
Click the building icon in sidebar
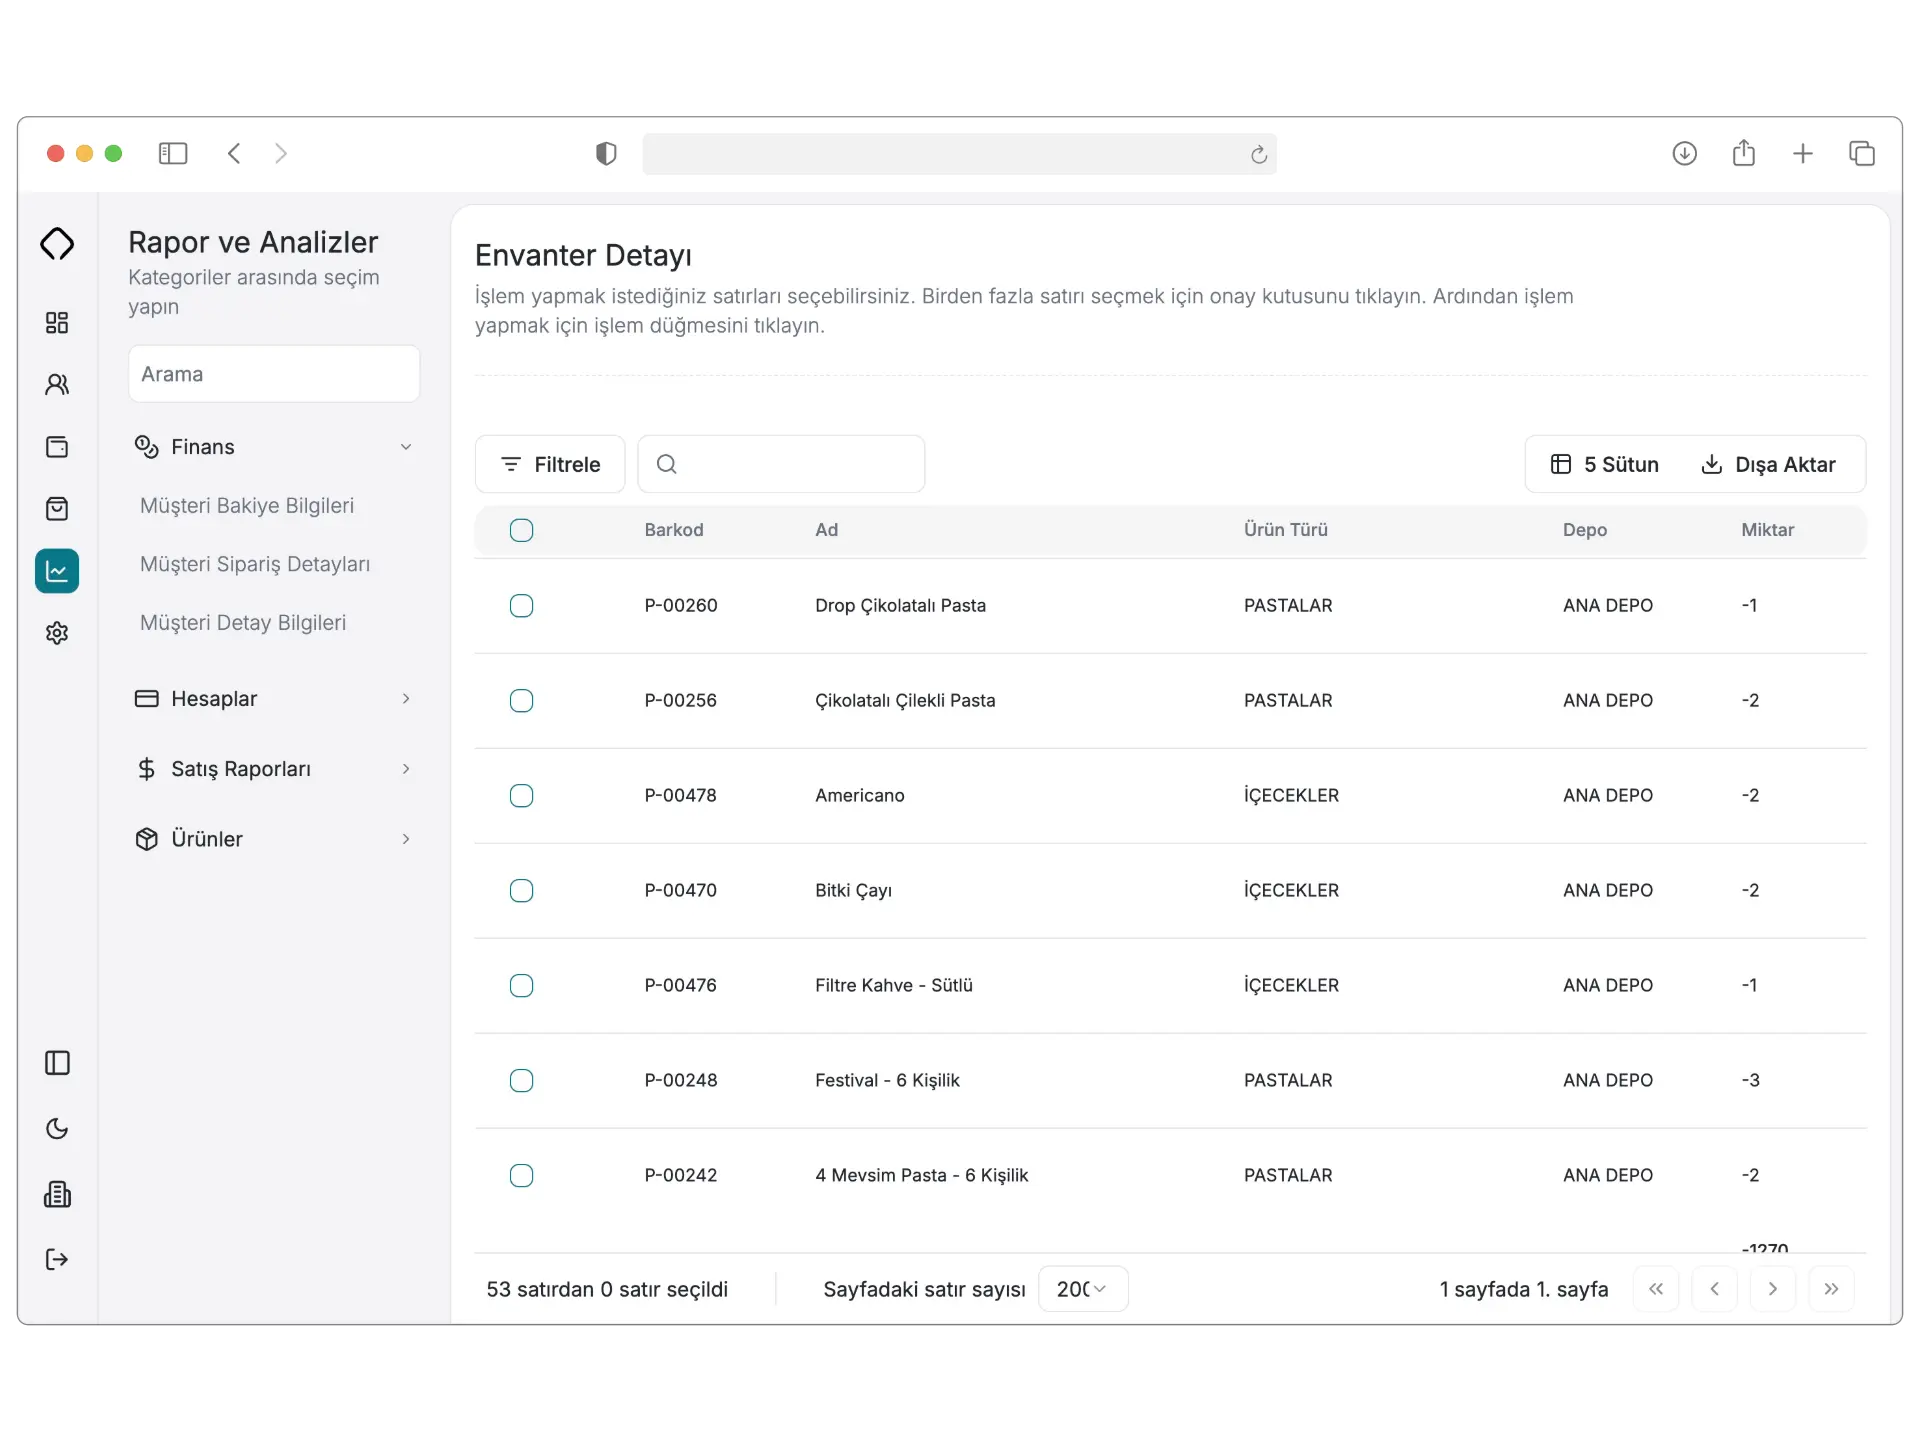point(57,1194)
